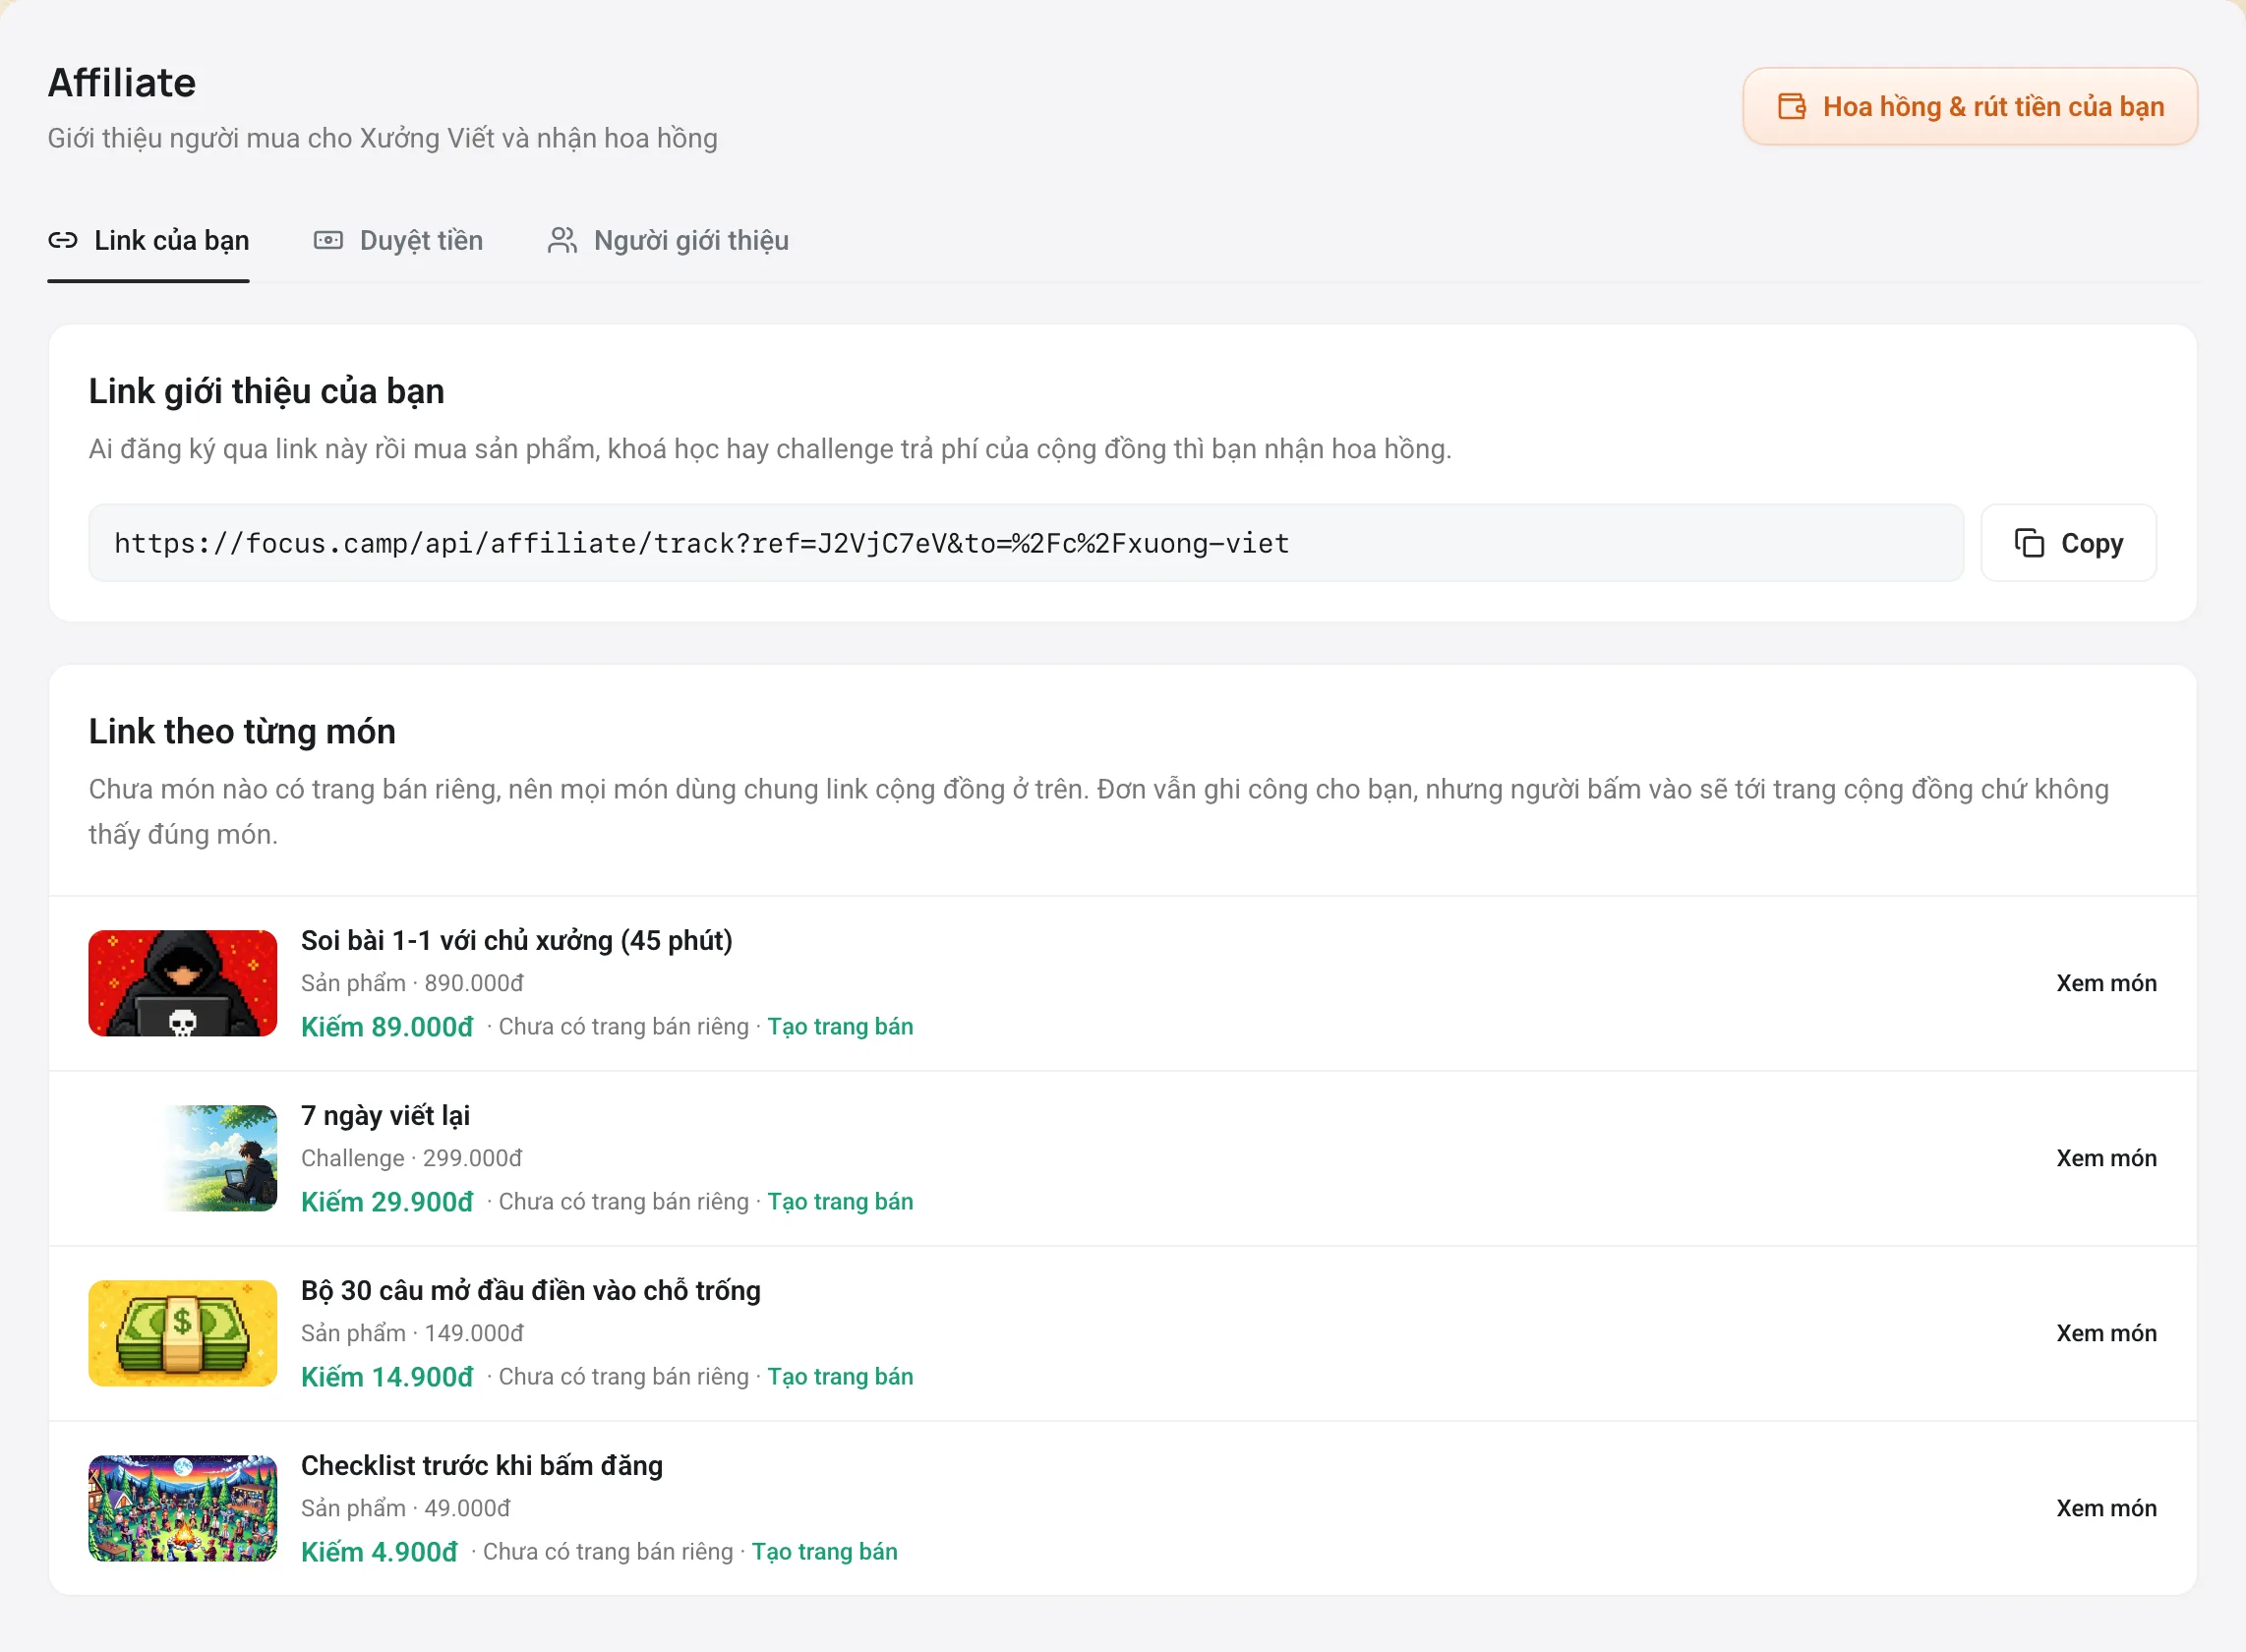2246x1652 pixels.
Task: Open the hooded hacker thumbnail for Soi bài 1-1
Action: point(183,983)
